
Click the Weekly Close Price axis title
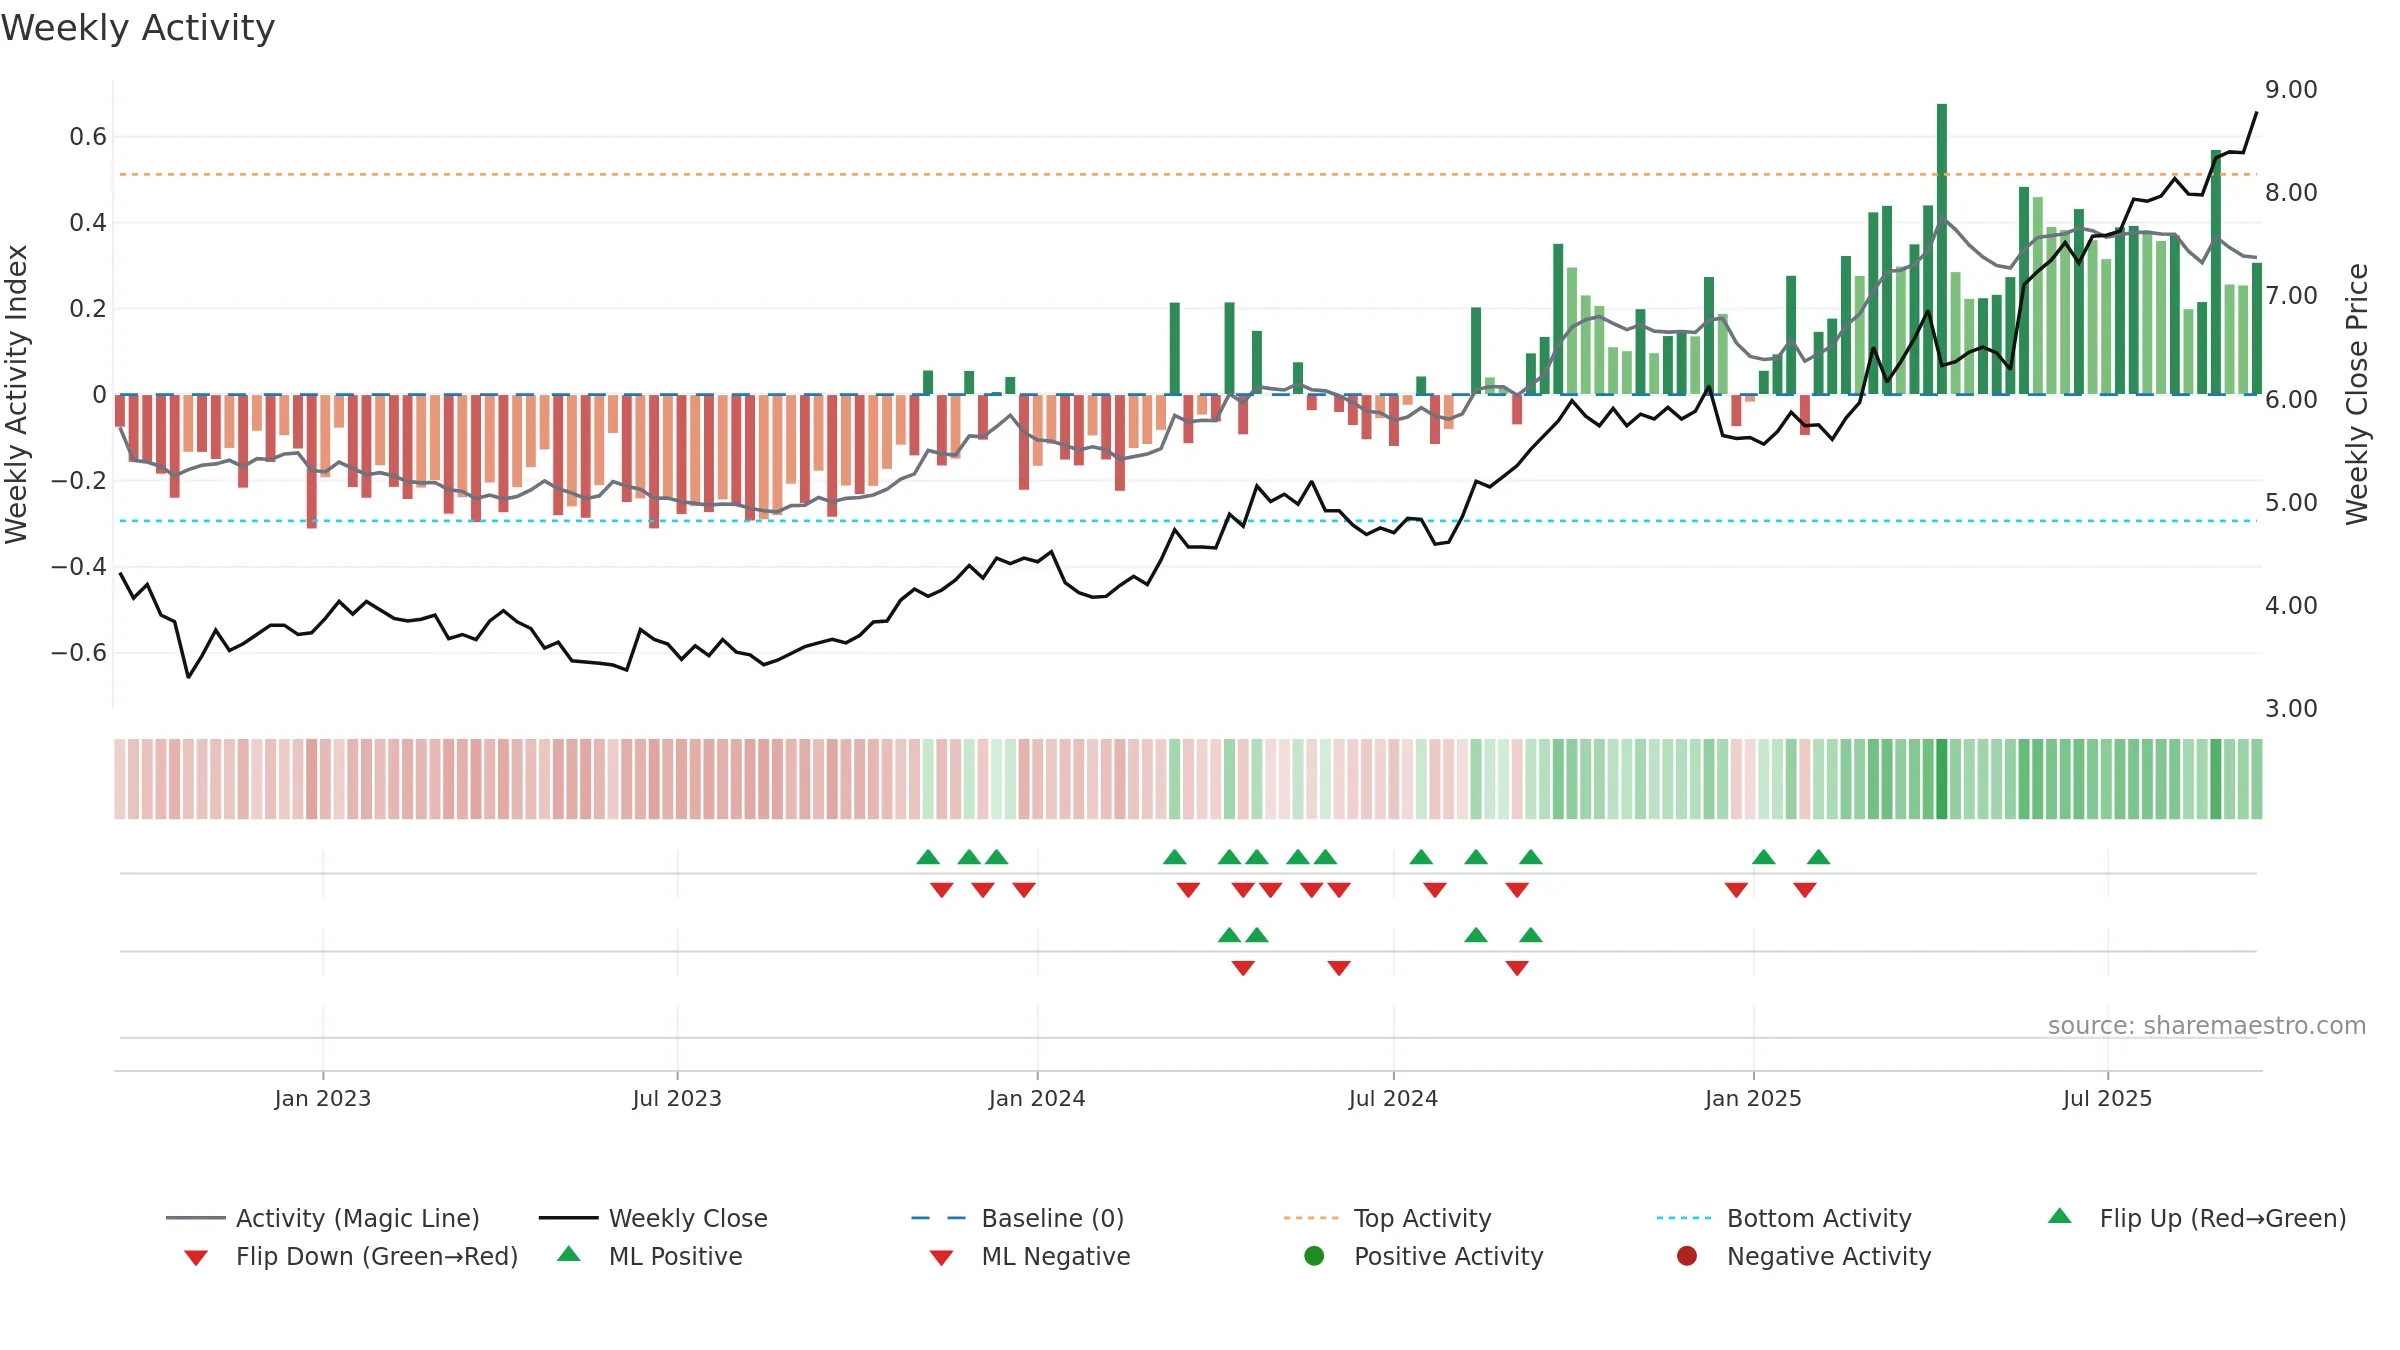pyautogui.click(x=2357, y=394)
